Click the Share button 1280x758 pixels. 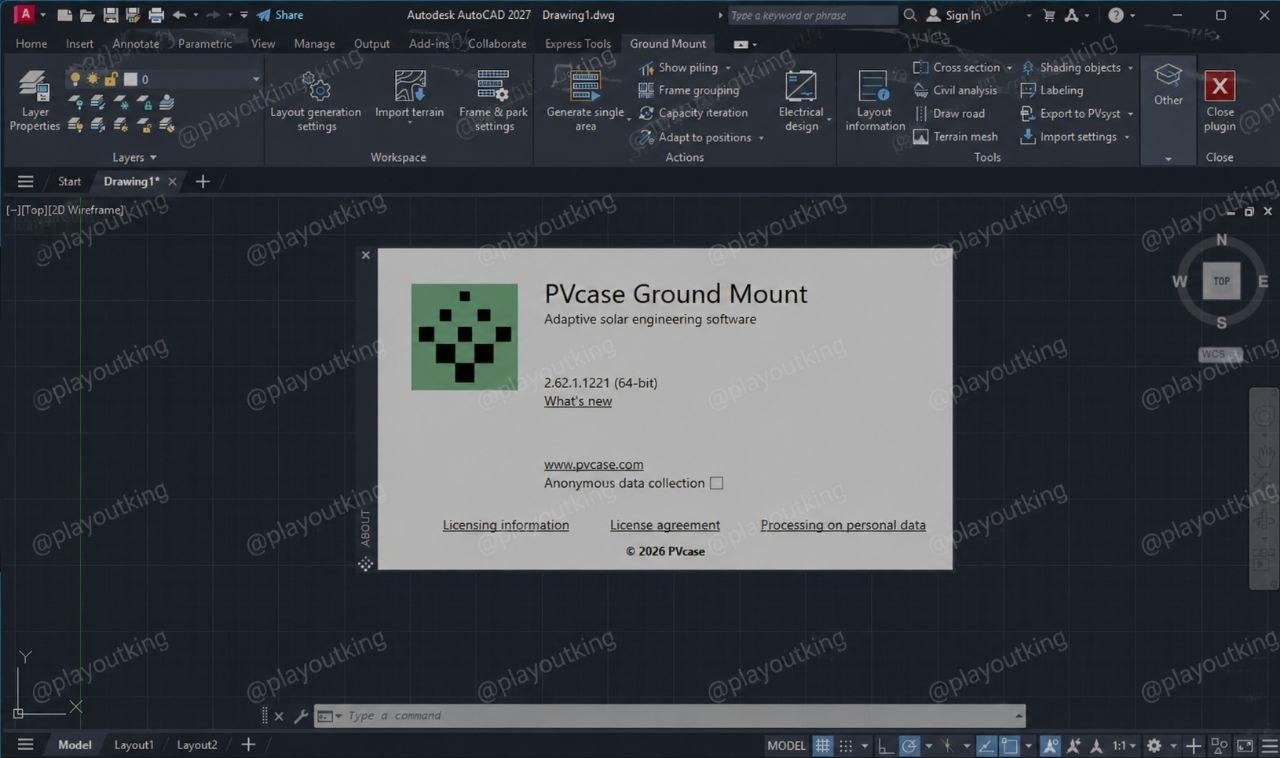pos(280,15)
